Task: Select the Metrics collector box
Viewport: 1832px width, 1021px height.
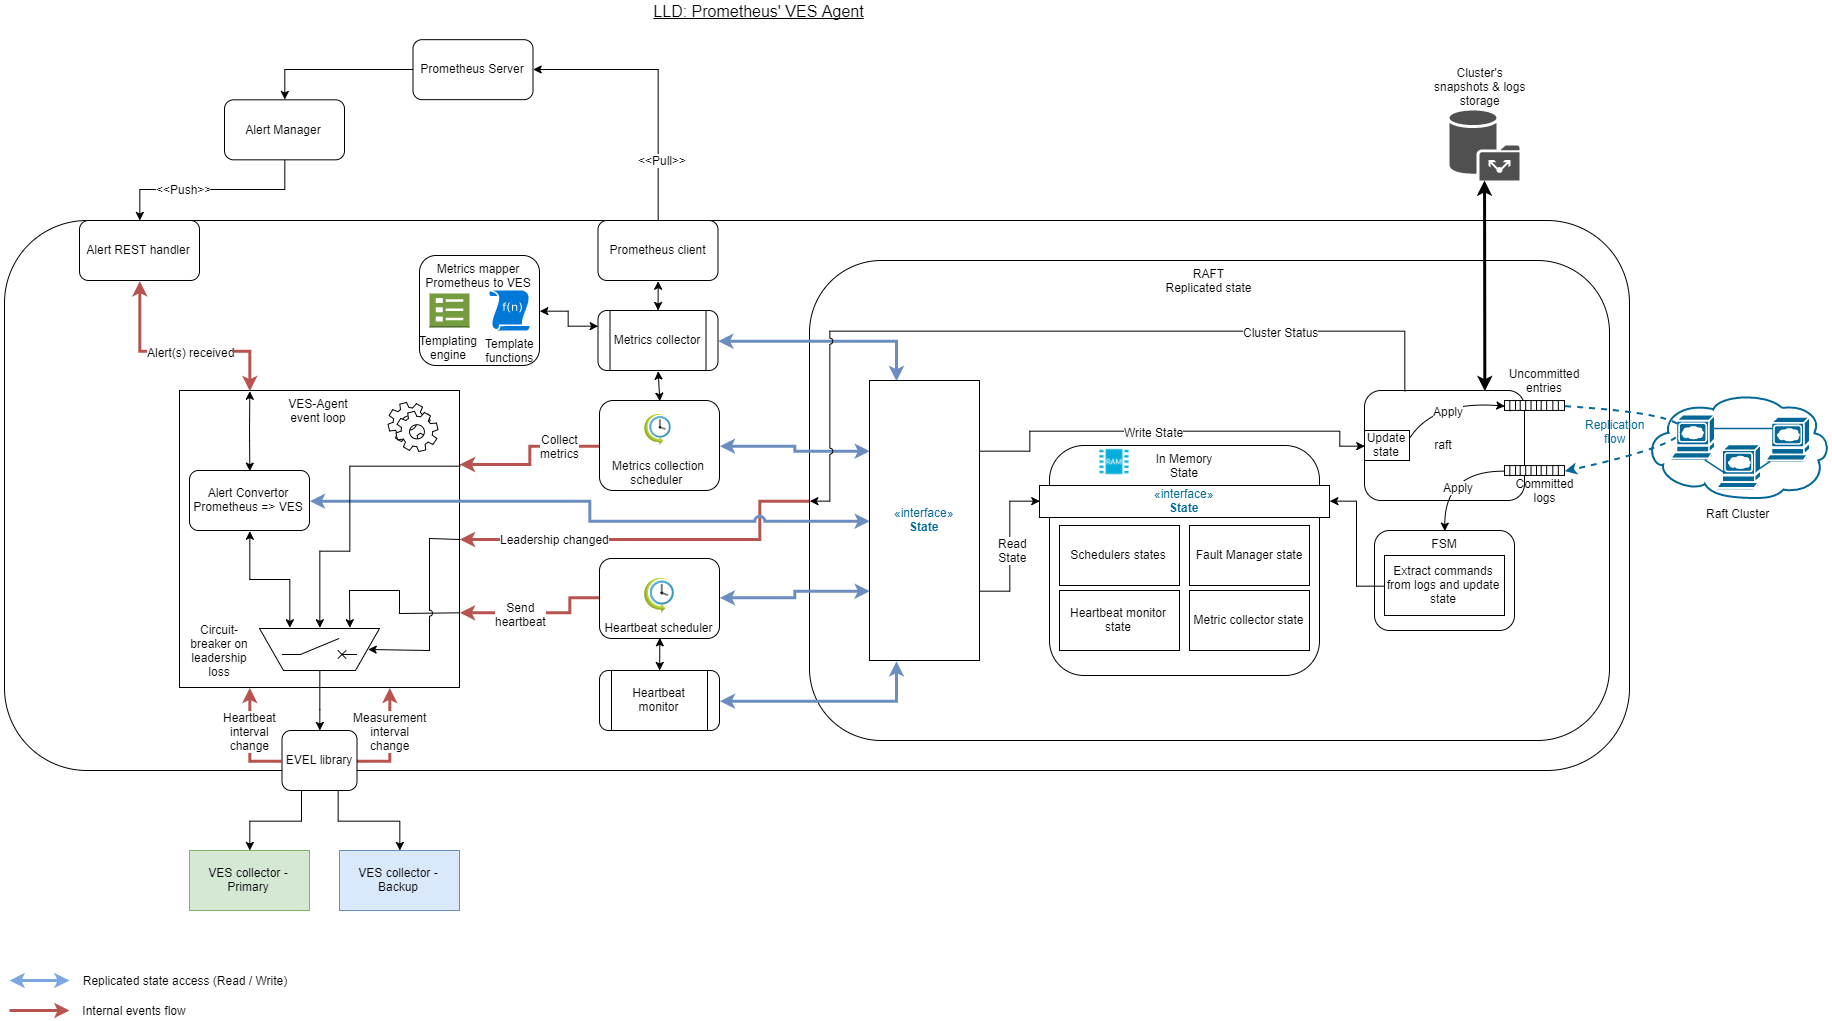Action: (x=658, y=340)
